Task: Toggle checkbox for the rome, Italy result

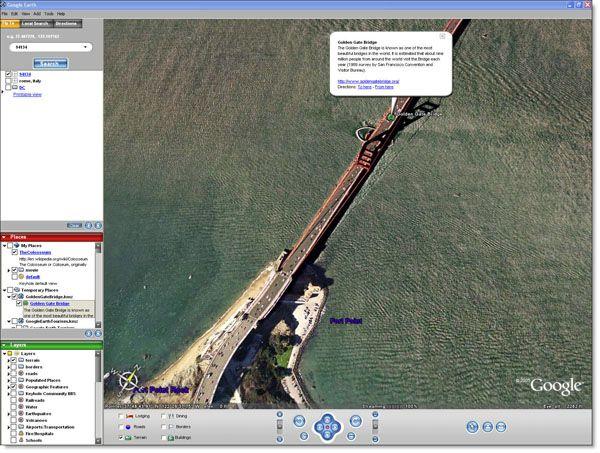Action: point(8,81)
